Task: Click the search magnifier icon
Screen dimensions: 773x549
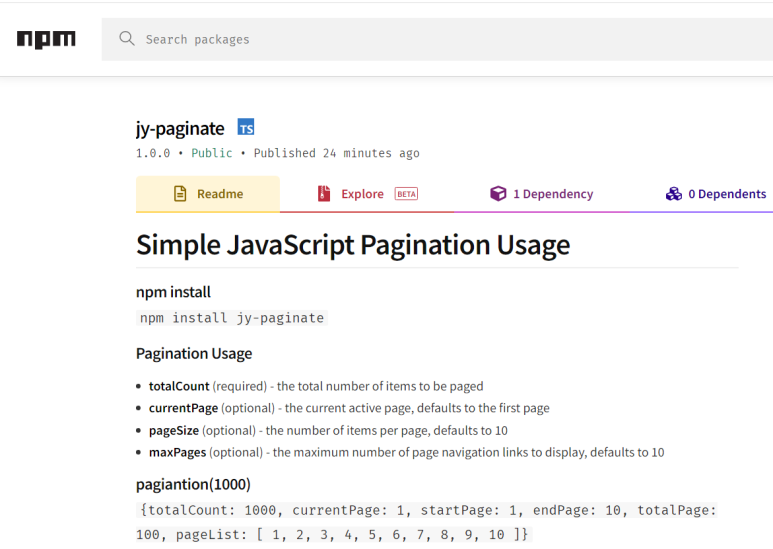Action: coord(127,38)
